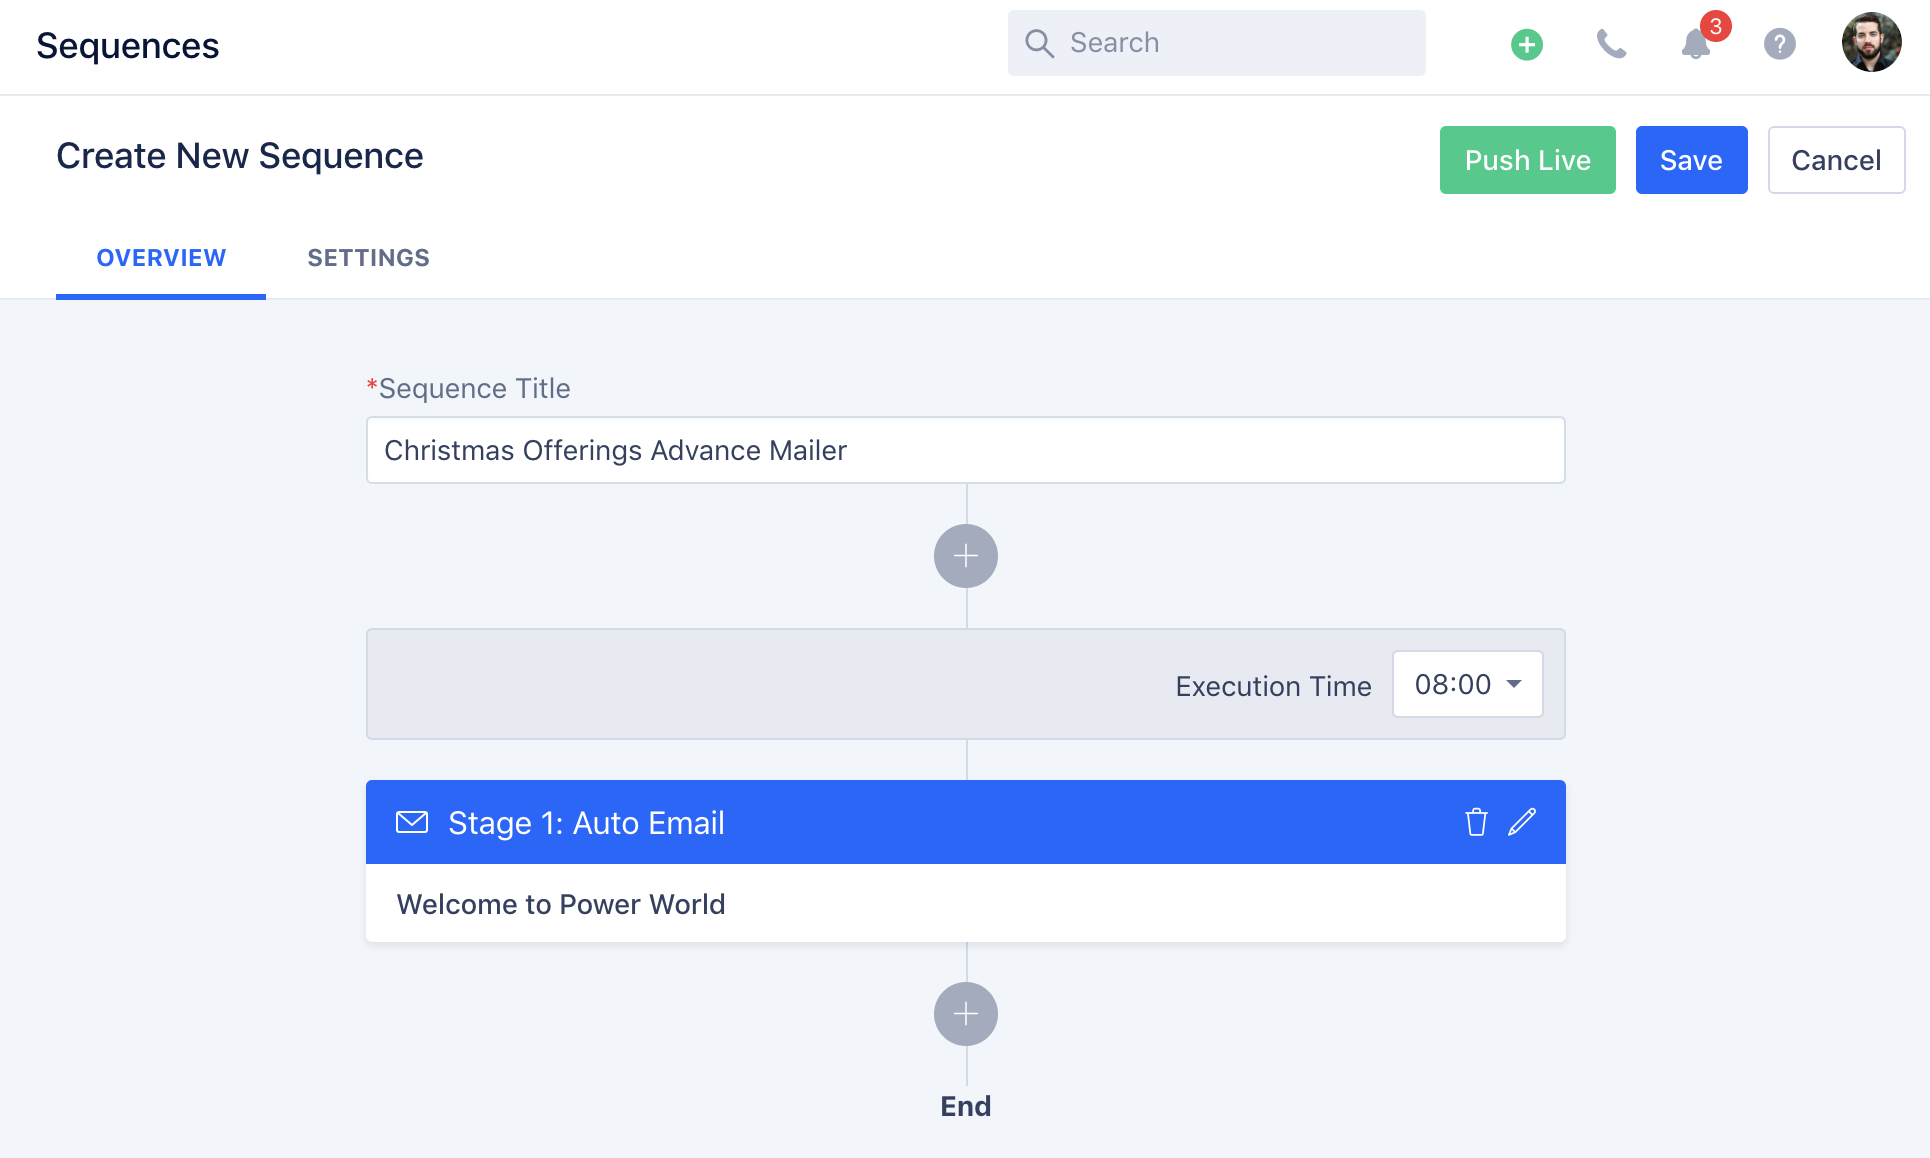Edit Stage 1 with pencil icon
The image size is (1930, 1158).
(1522, 822)
